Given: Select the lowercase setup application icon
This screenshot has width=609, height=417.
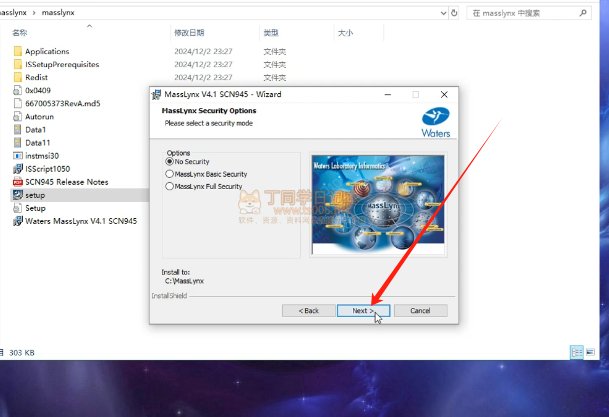Looking at the screenshot, I should (17, 195).
